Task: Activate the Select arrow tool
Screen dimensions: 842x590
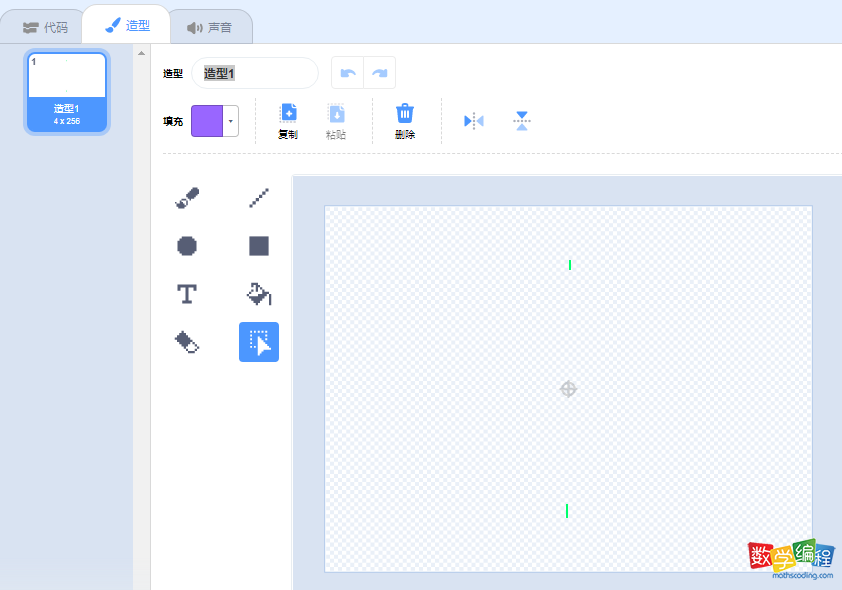Action: tap(259, 342)
